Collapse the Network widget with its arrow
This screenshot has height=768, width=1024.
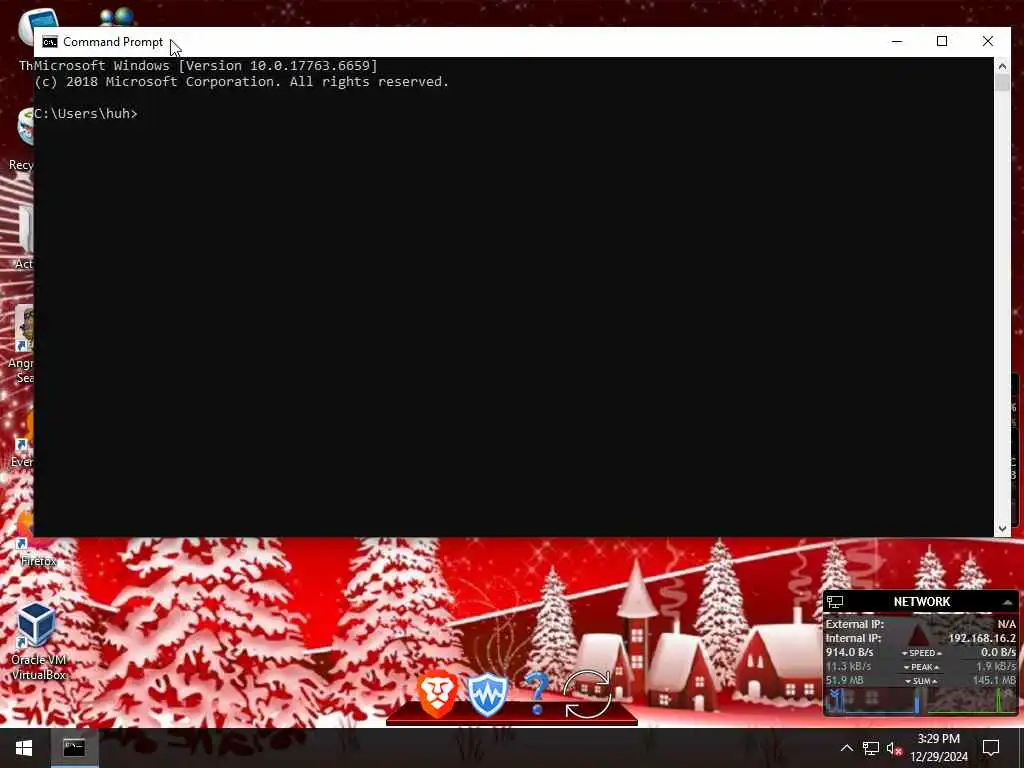click(x=1007, y=602)
